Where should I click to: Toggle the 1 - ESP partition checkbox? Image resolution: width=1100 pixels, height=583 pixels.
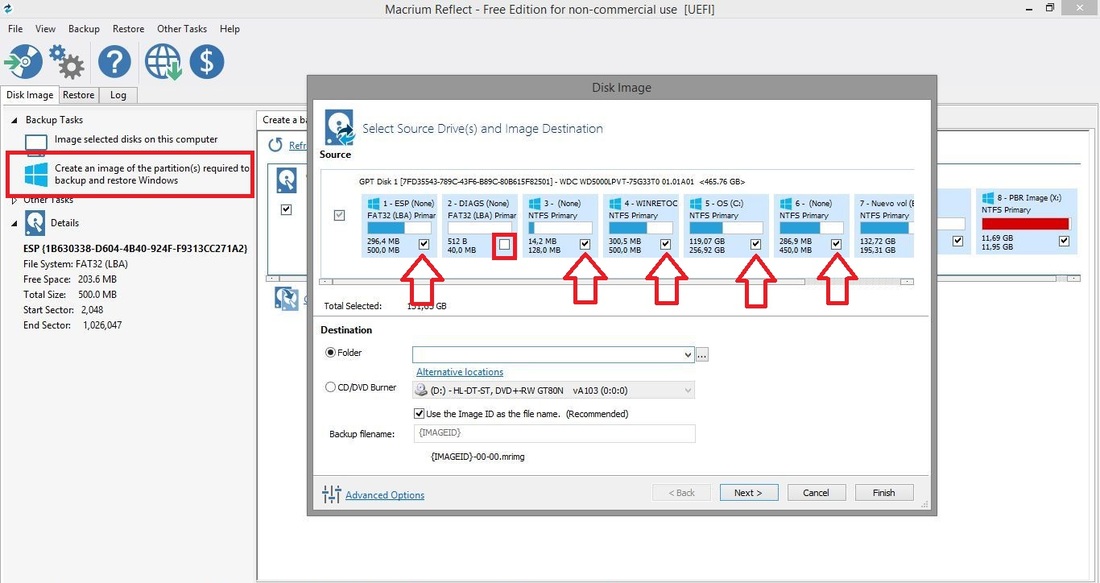point(424,244)
